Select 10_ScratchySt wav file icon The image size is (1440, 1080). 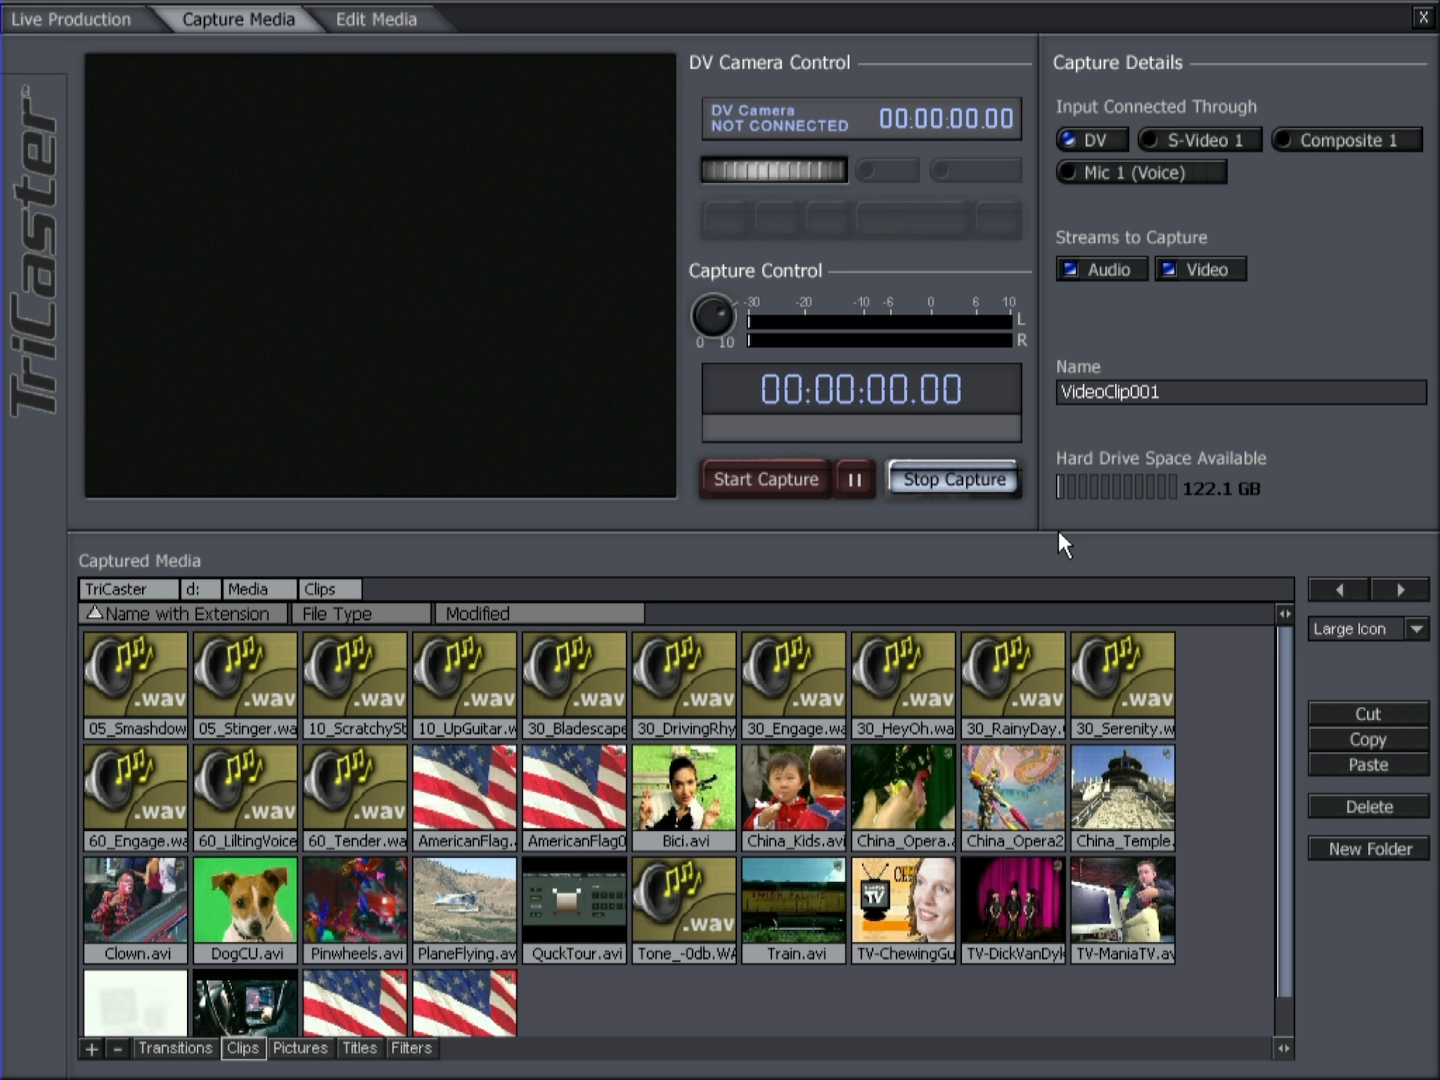click(x=355, y=685)
